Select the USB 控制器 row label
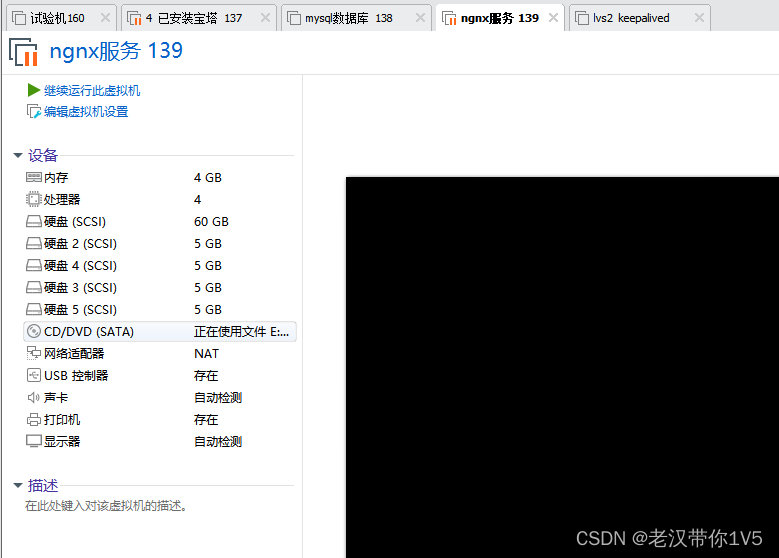 coord(76,375)
